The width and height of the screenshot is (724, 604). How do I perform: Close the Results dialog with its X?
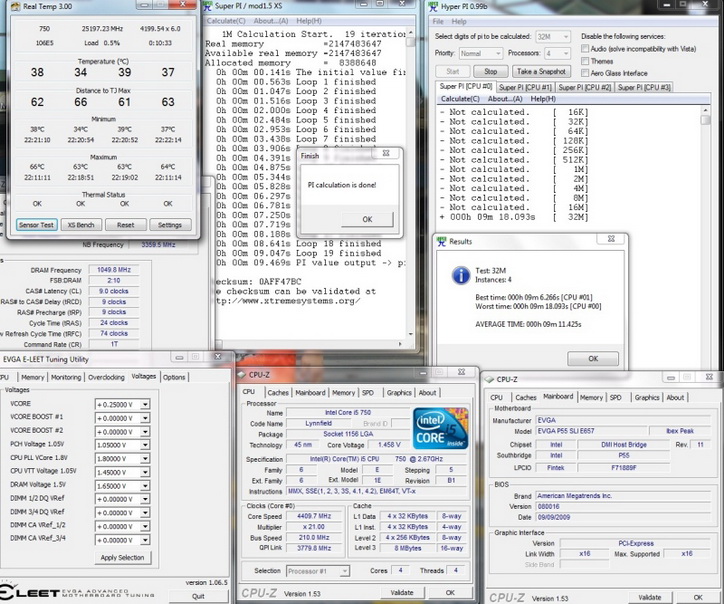click(611, 239)
